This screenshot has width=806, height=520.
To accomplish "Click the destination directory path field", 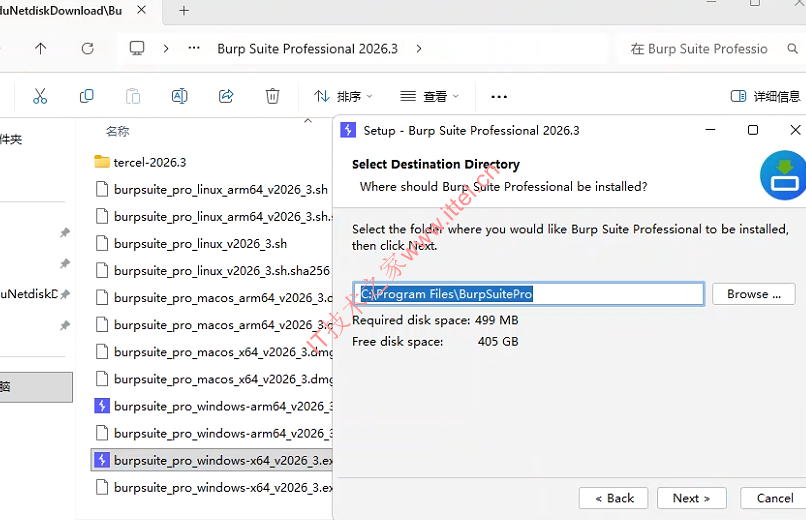I will point(530,294).
